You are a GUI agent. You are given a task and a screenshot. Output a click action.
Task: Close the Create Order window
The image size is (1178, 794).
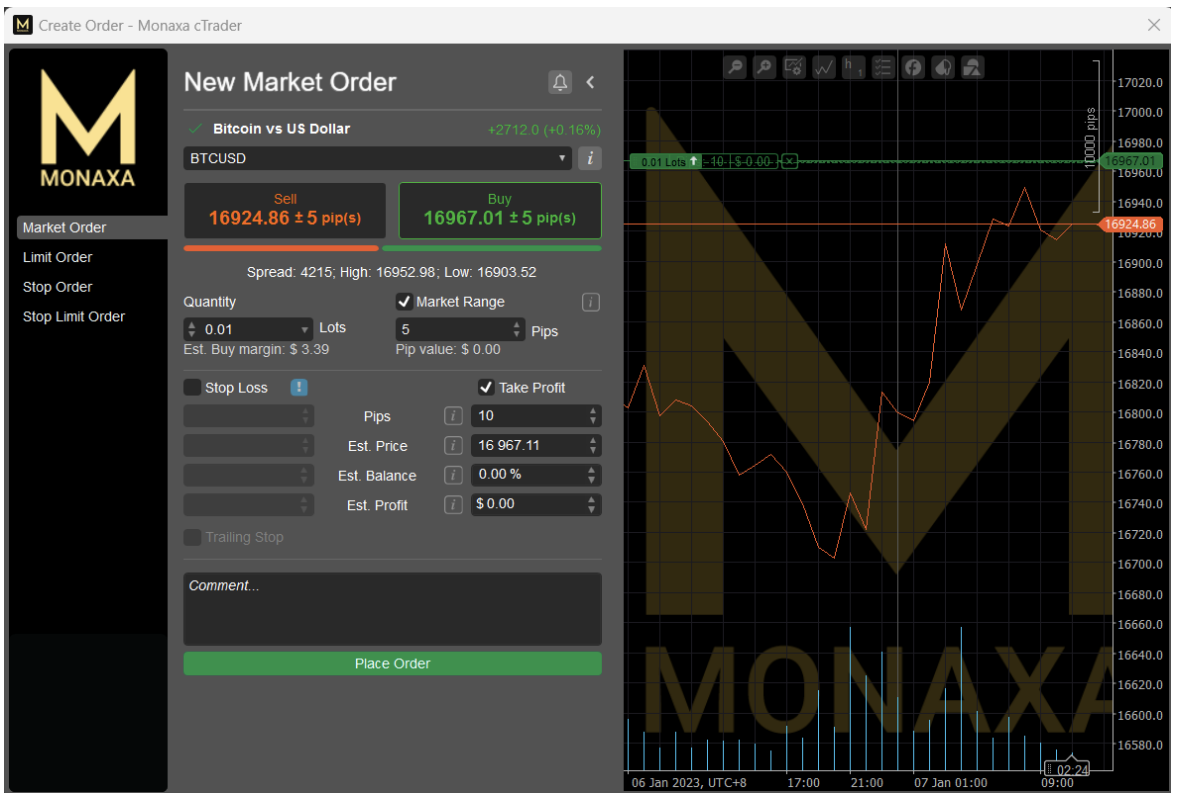[1154, 26]
